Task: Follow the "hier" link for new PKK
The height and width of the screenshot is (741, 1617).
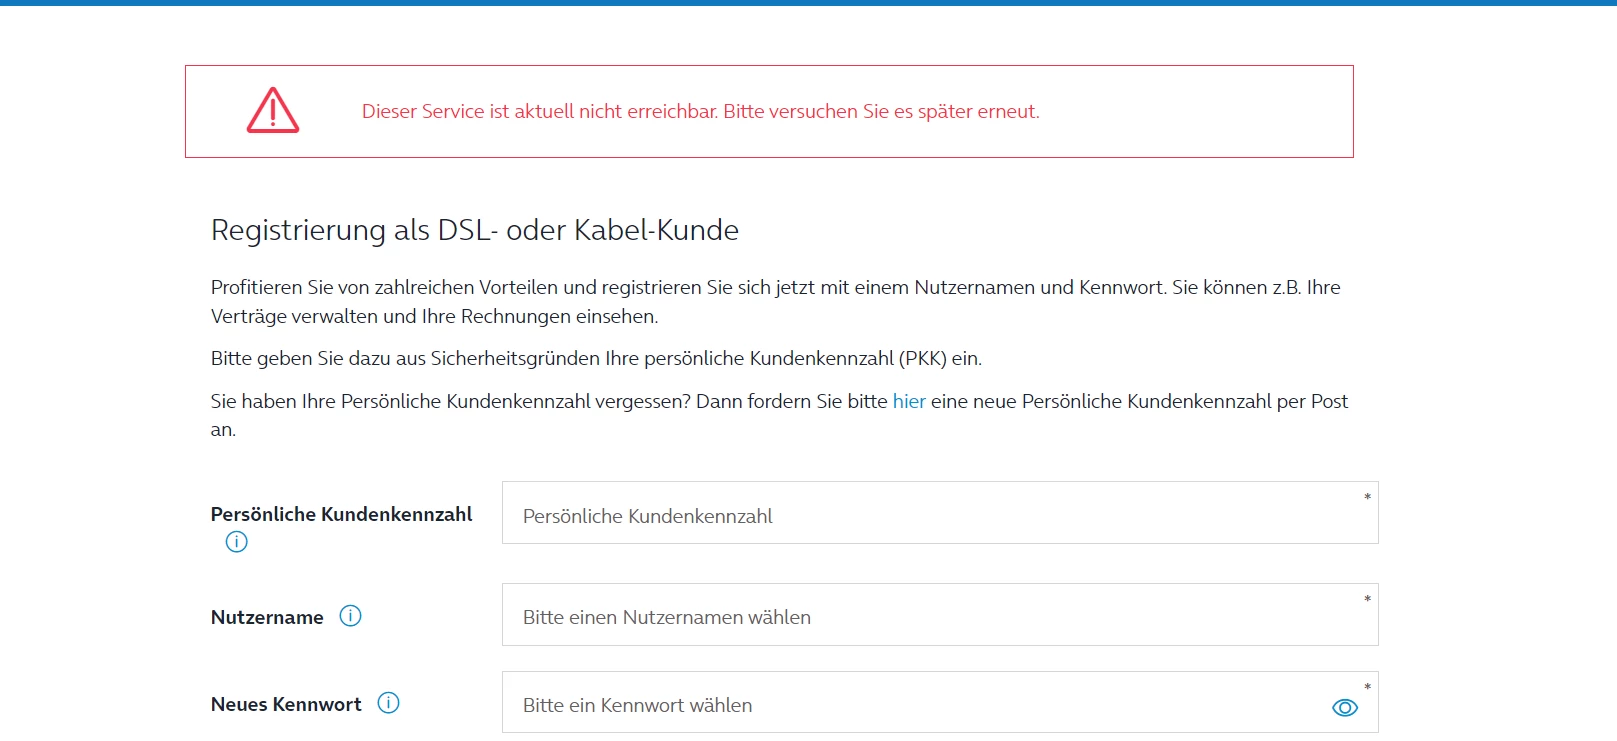Action: 909,401
